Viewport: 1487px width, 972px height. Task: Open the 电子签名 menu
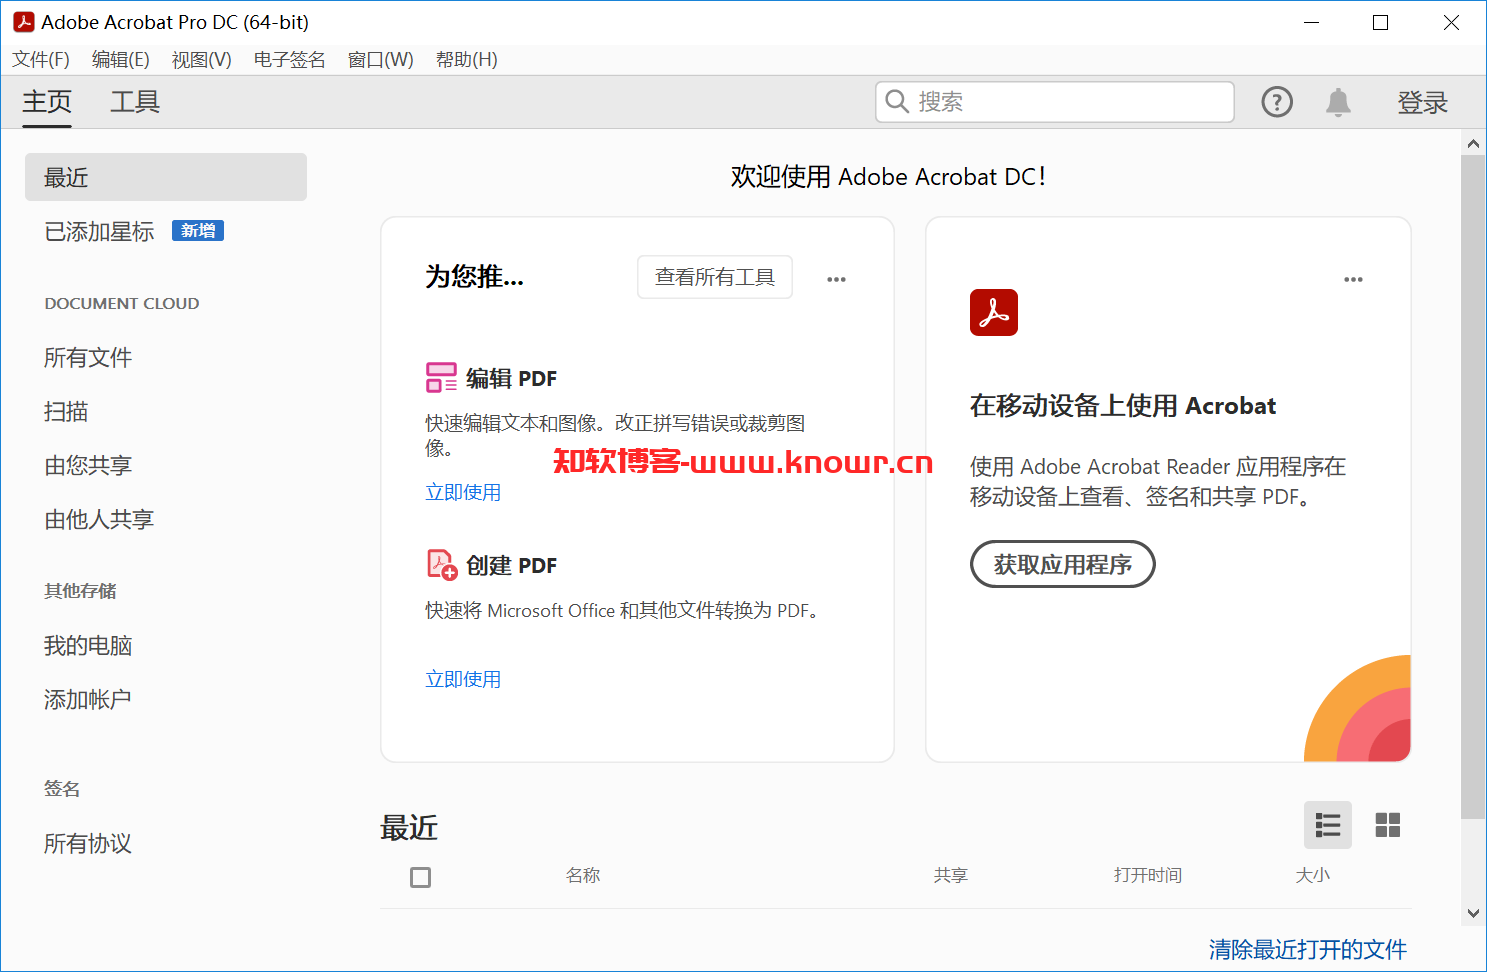tap(290, 60)
